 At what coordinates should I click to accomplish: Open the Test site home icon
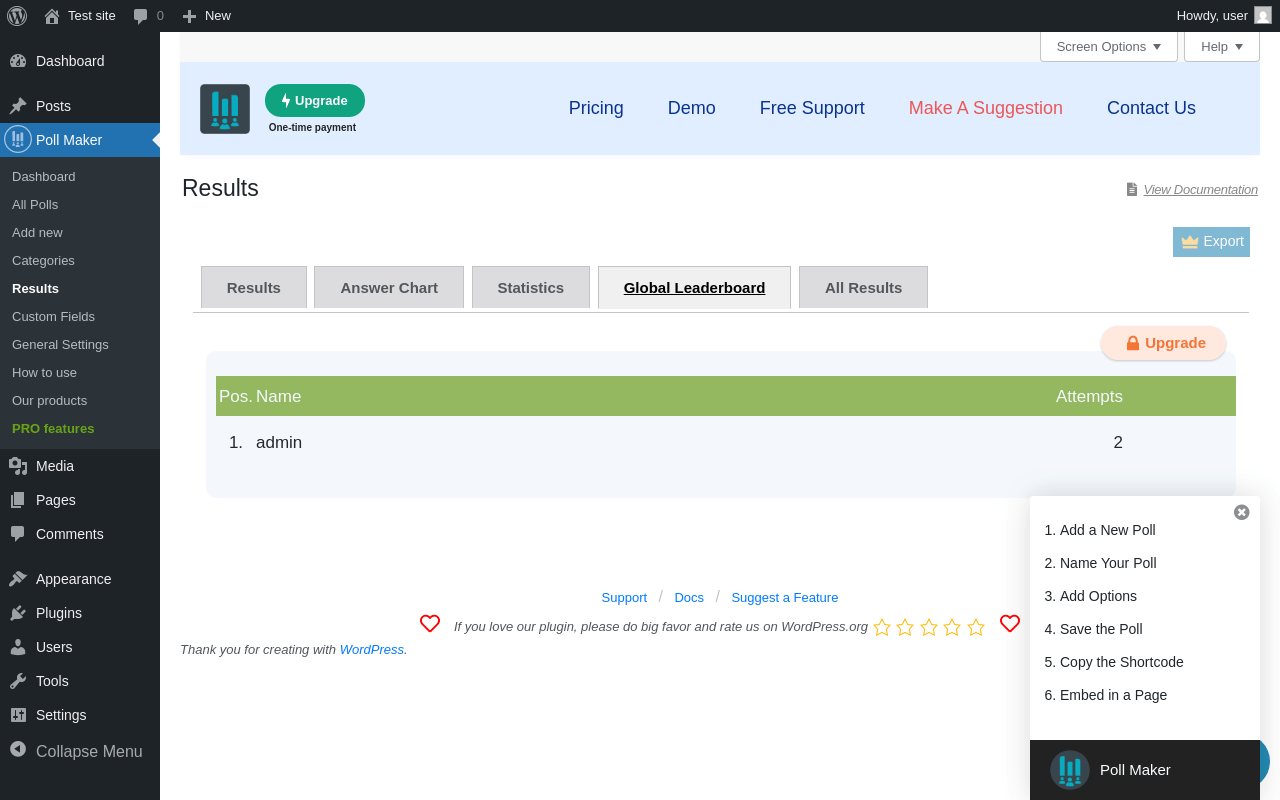point(52,16)
